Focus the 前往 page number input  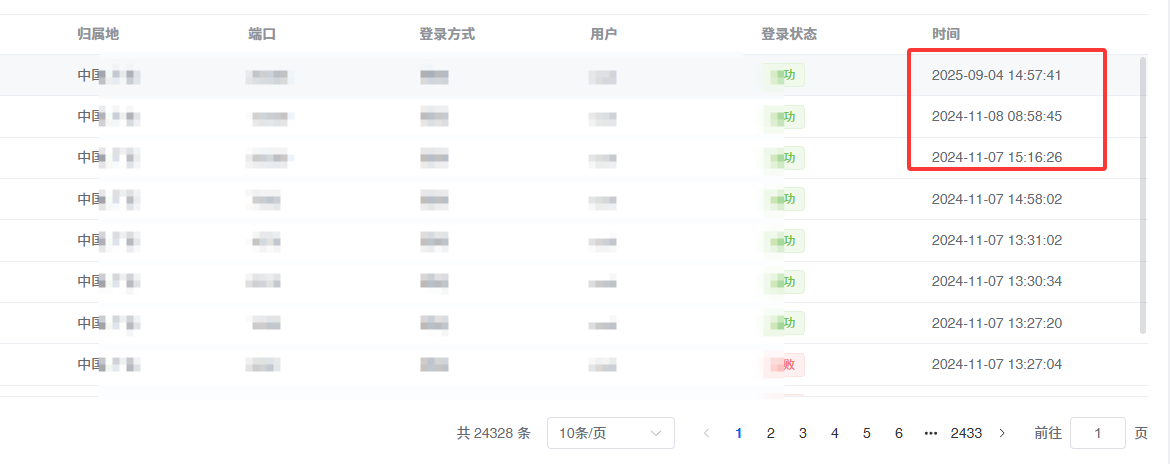click(x=1098, y=433)
